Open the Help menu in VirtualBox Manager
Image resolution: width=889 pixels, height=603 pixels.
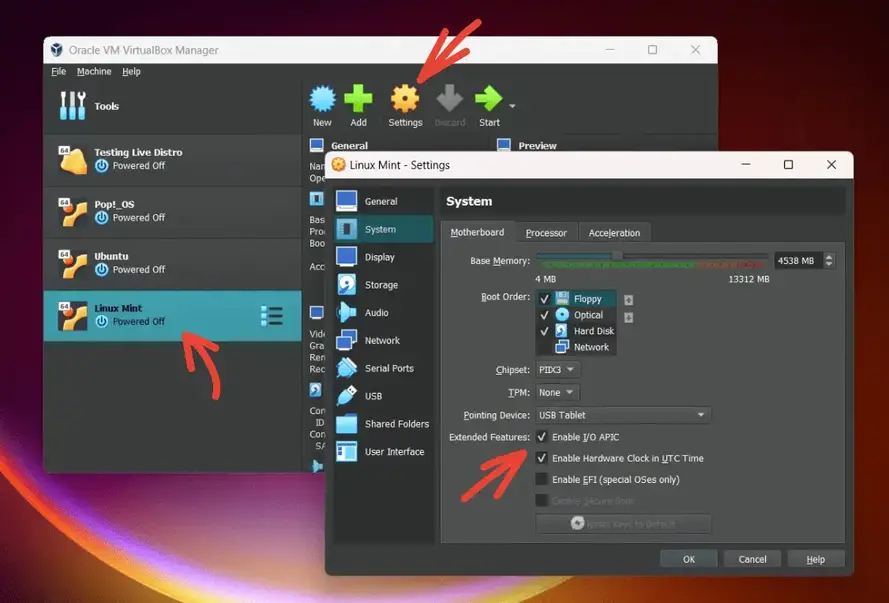[x=131, y=71]
